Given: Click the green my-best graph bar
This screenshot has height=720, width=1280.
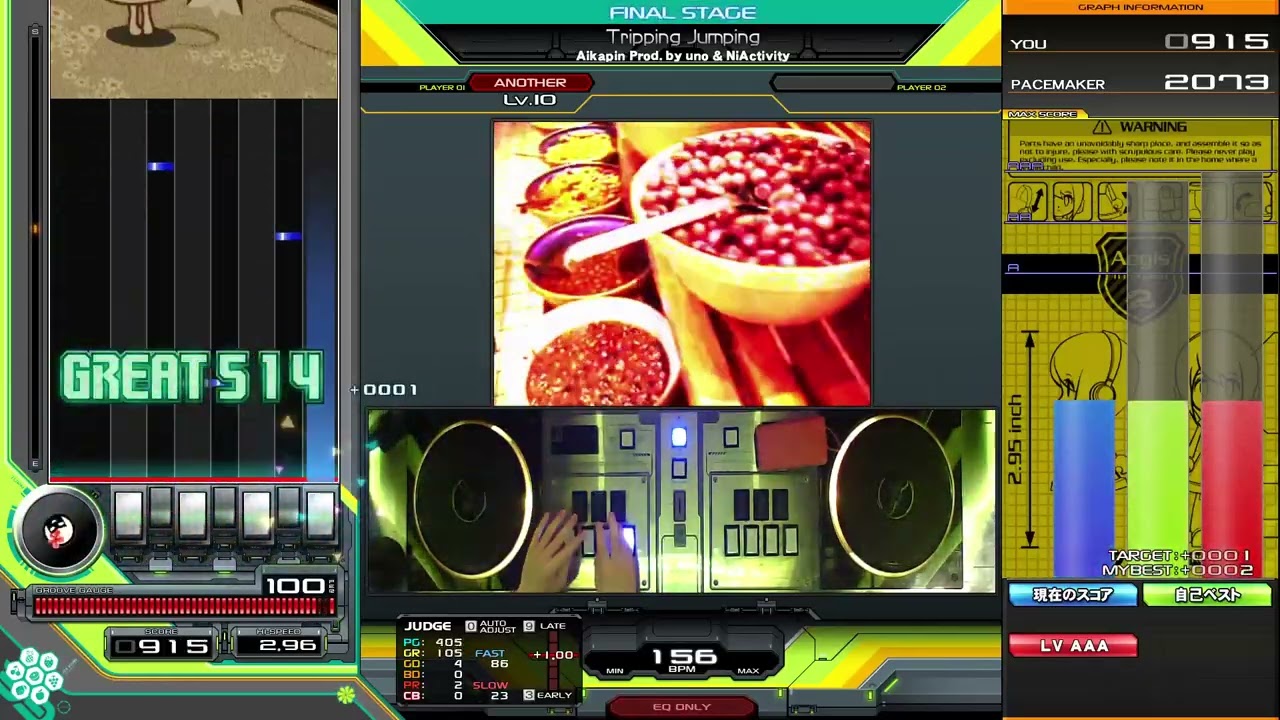Looking at the screenshot, I should [x=1157, y=488].
